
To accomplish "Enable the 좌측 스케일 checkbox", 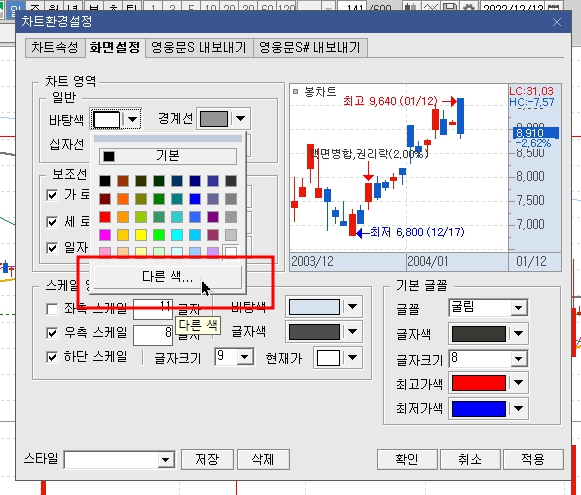I will (x=52, y=309).
